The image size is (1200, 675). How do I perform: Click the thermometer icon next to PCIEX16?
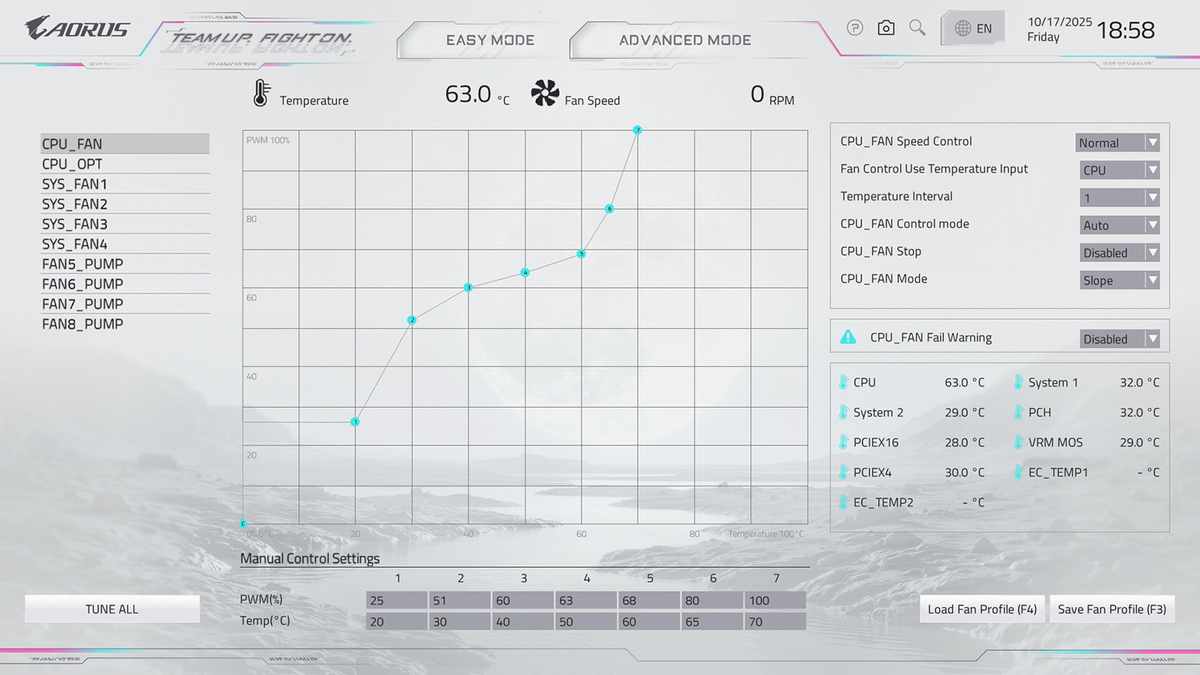(x=843, y=442)
